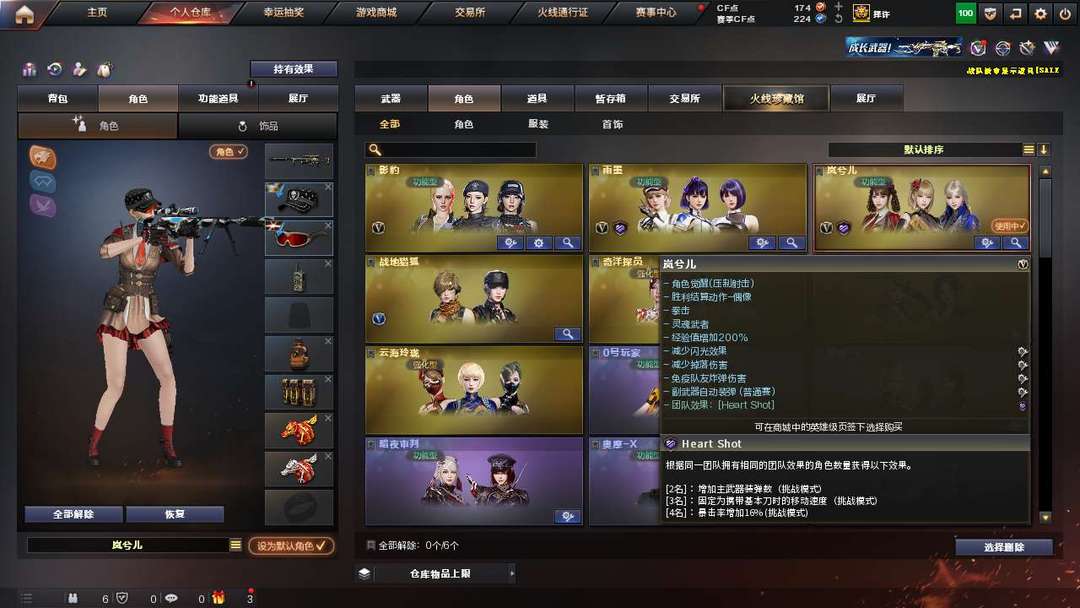Toggle sort direction arrow icon
Screen dimensions: 1080x608
pos(1044,149)
